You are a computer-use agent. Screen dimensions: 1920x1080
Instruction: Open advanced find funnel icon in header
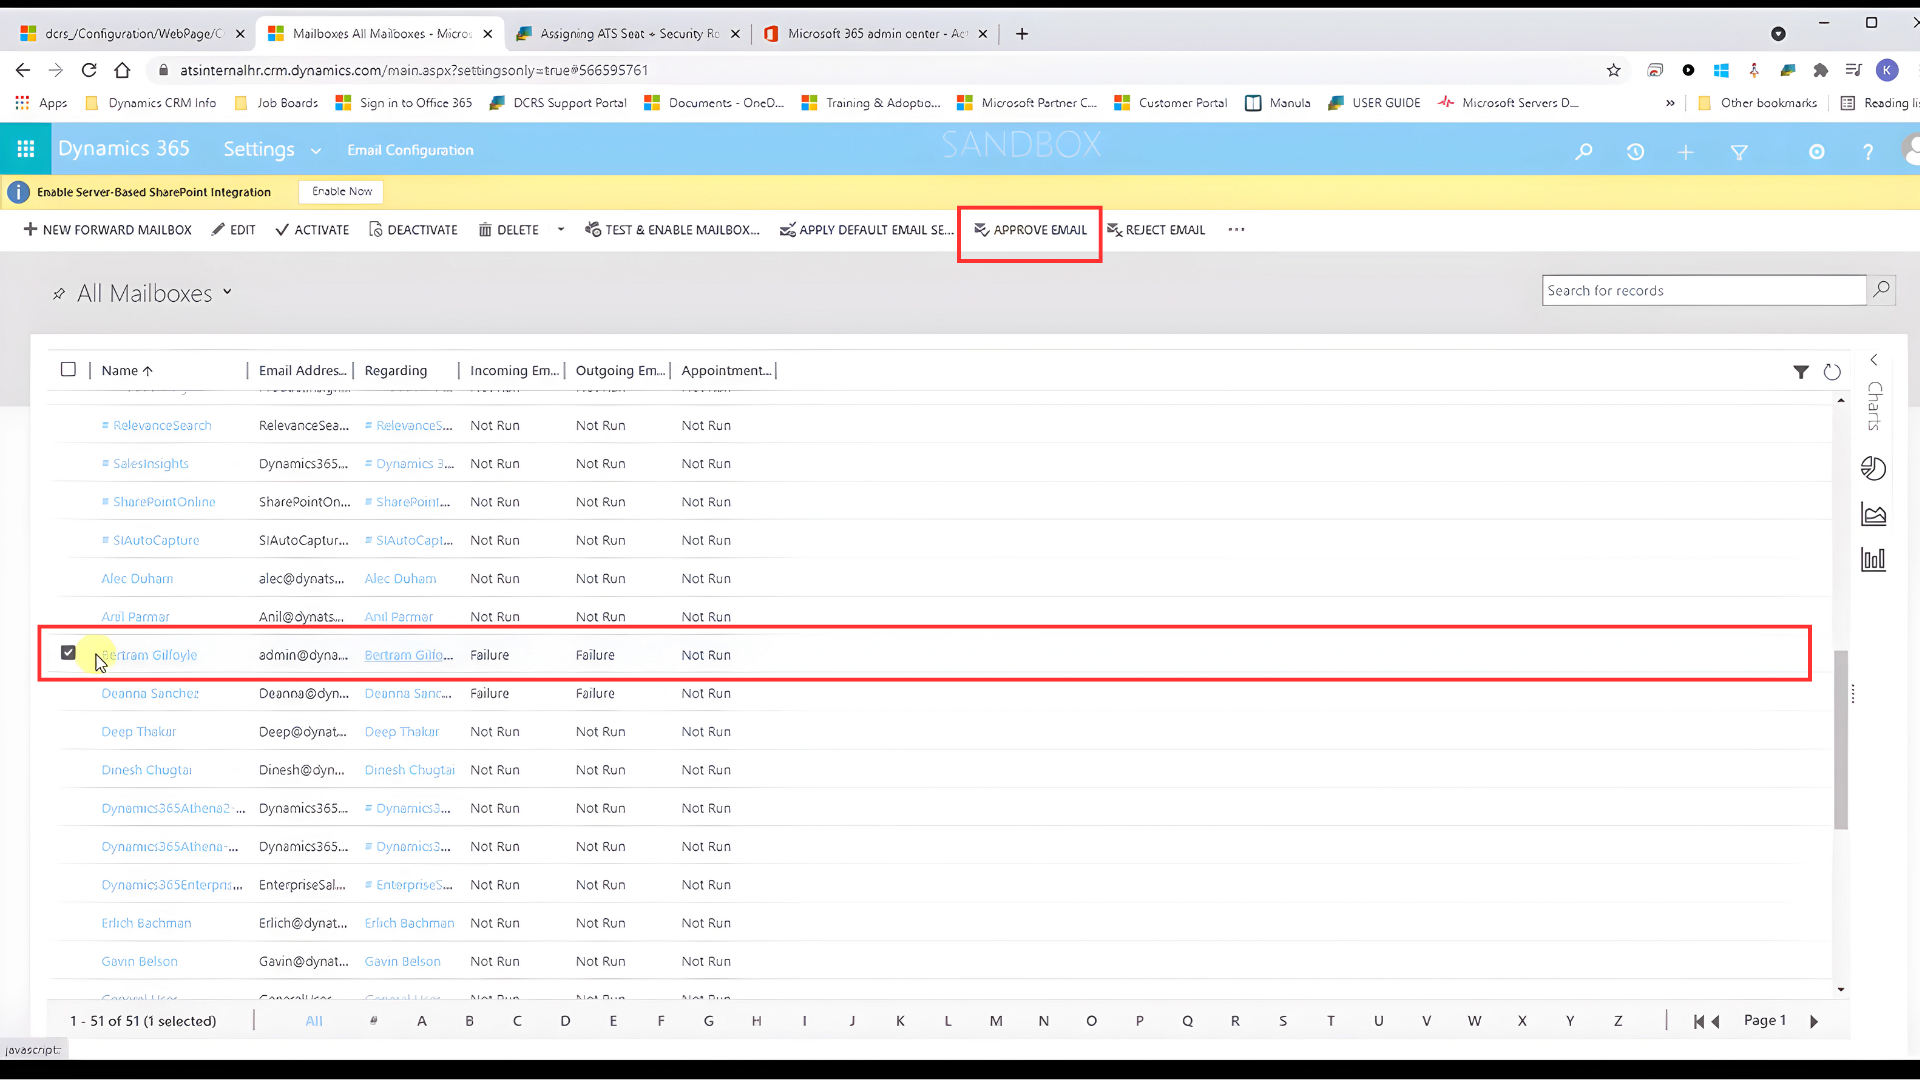[1739, 152]
